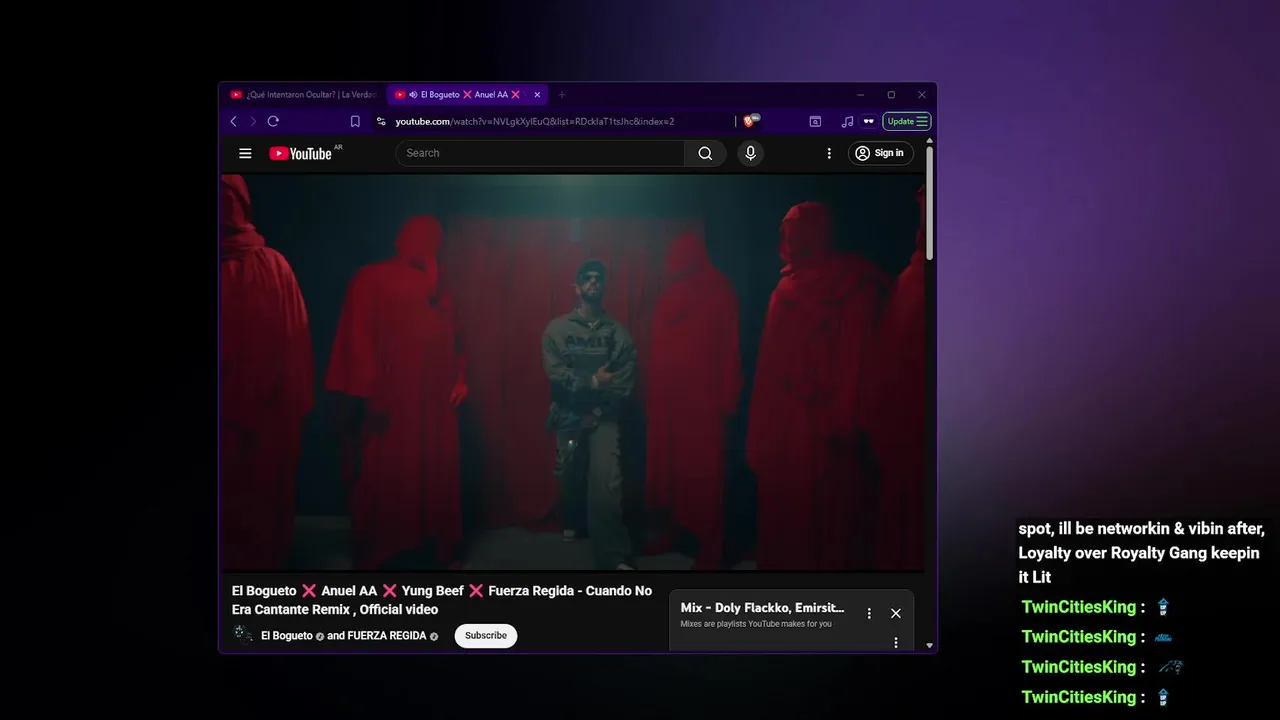1280x720 pixels.
Task: Maximize the browser window
Action: pos(891,95)
